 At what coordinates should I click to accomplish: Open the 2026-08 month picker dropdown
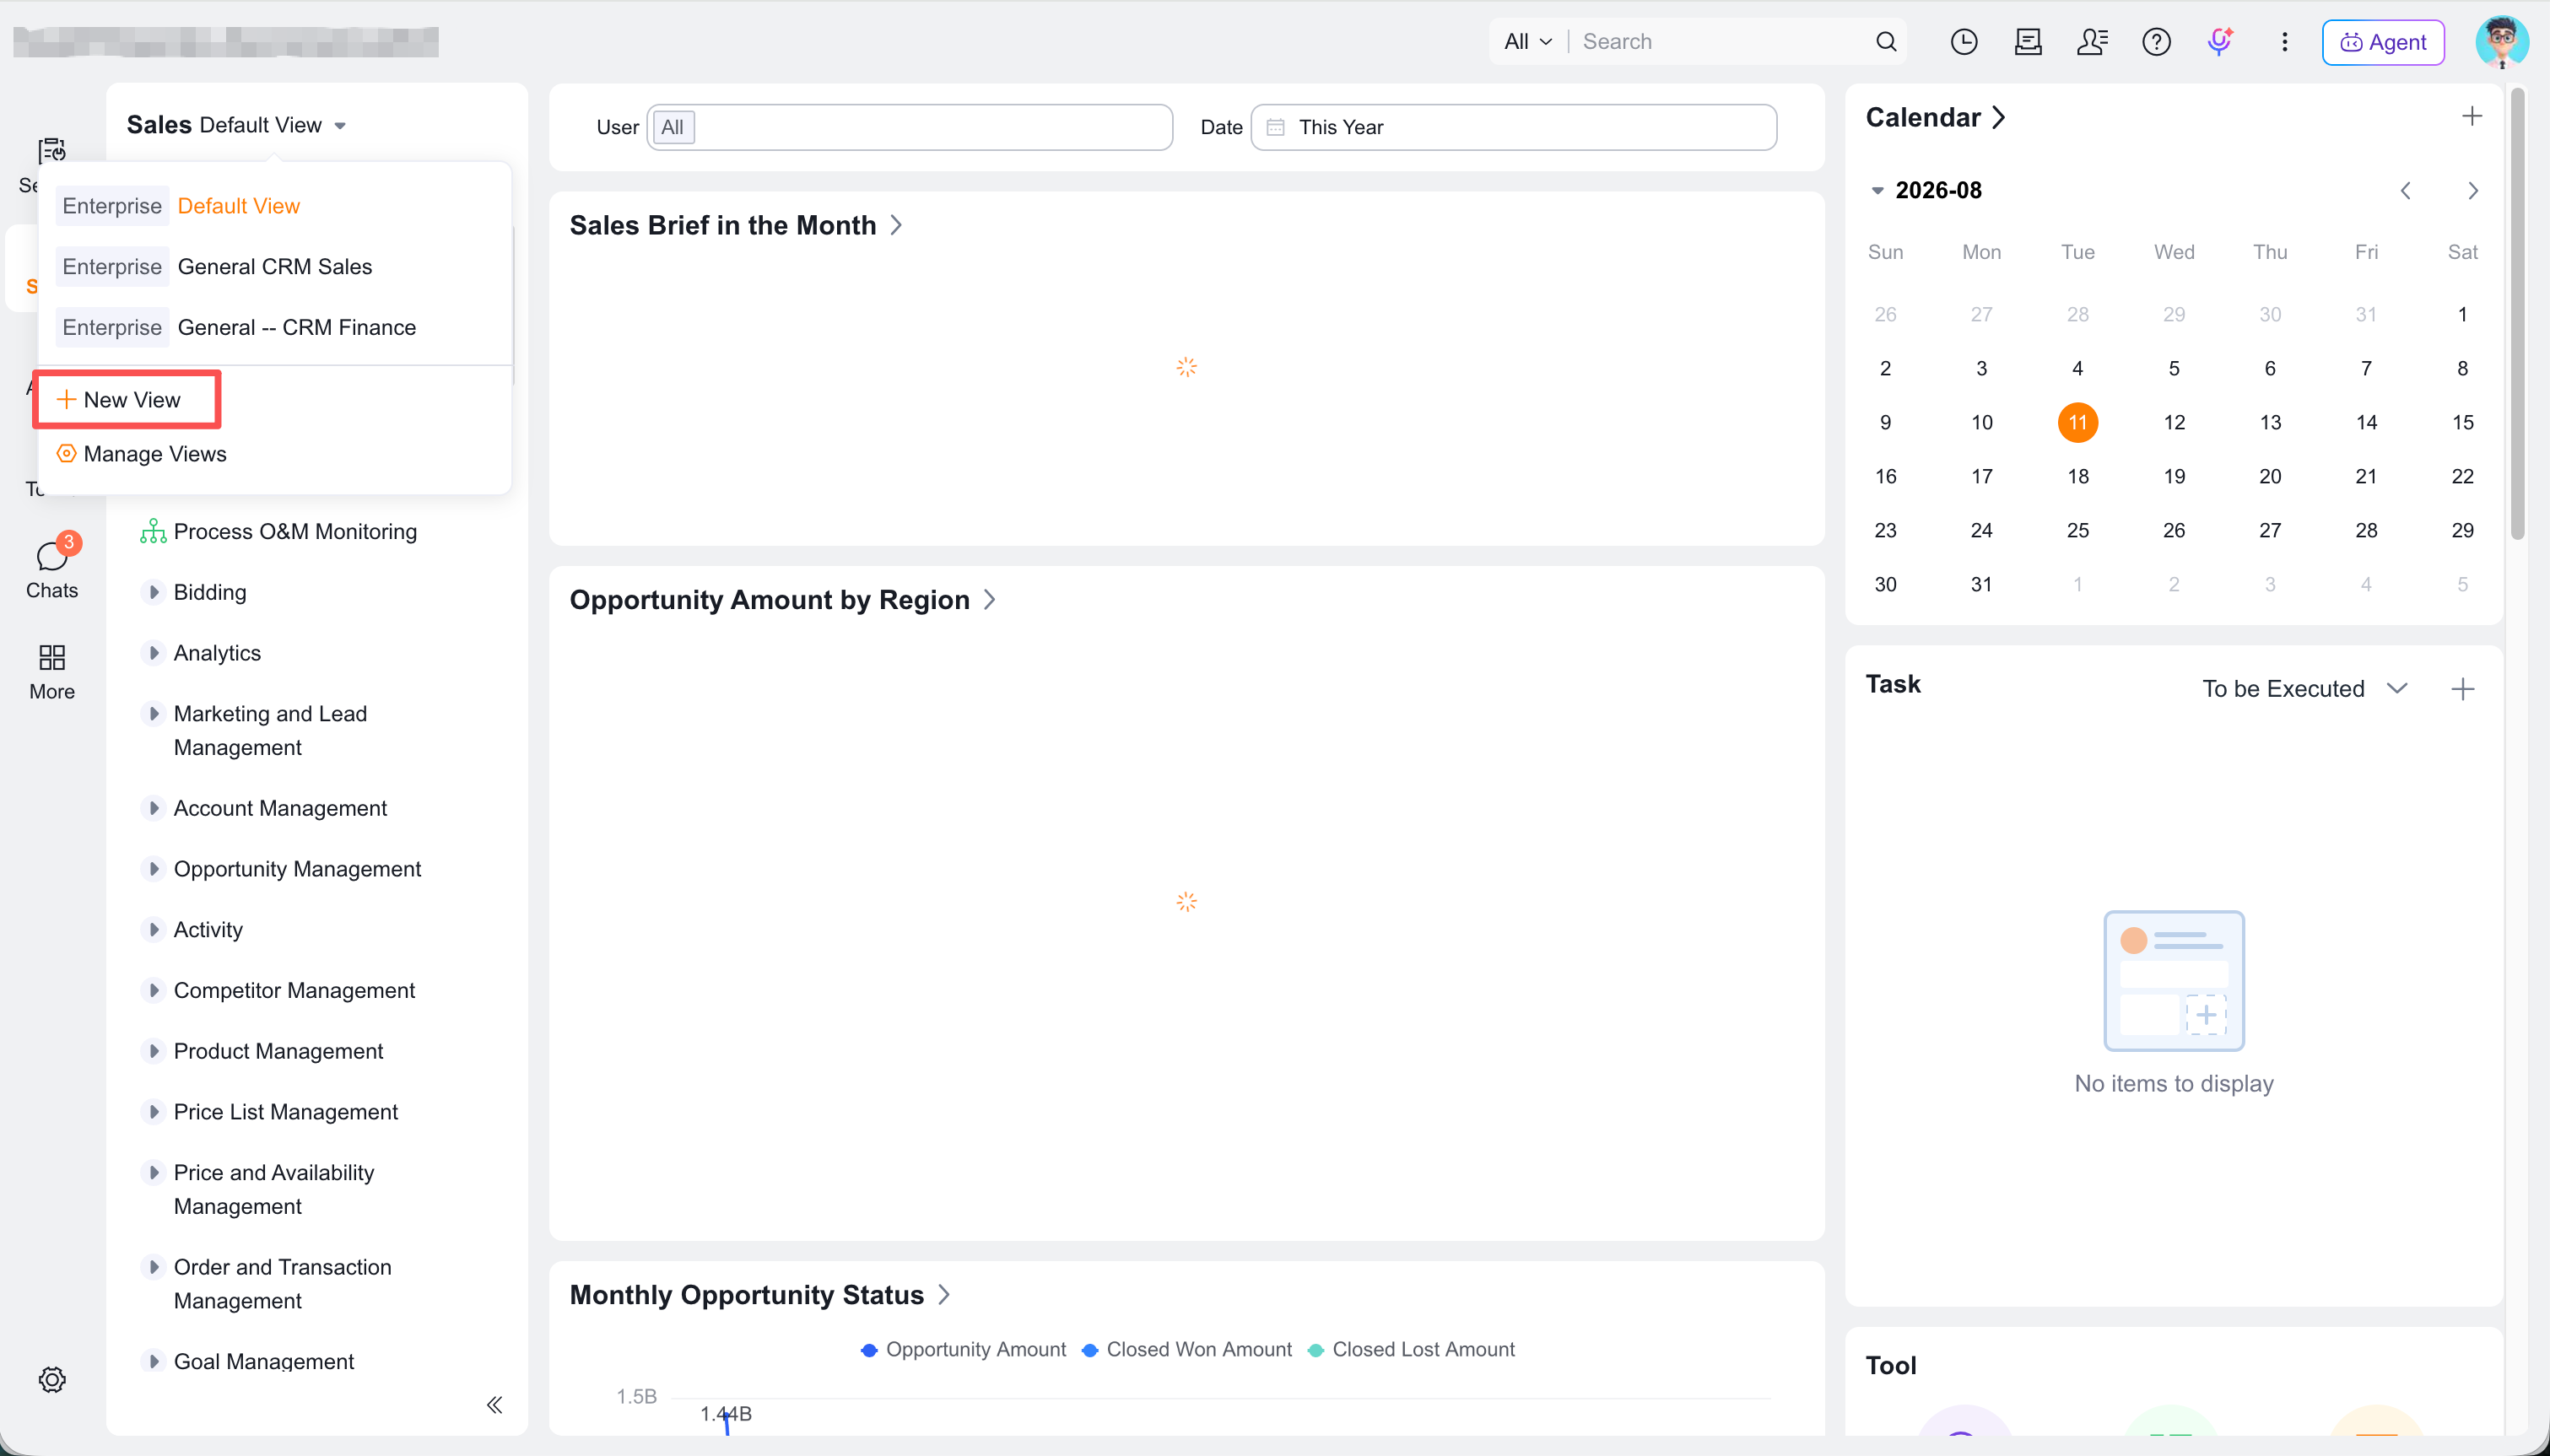pyautogui.click(x=1926, y=190)
